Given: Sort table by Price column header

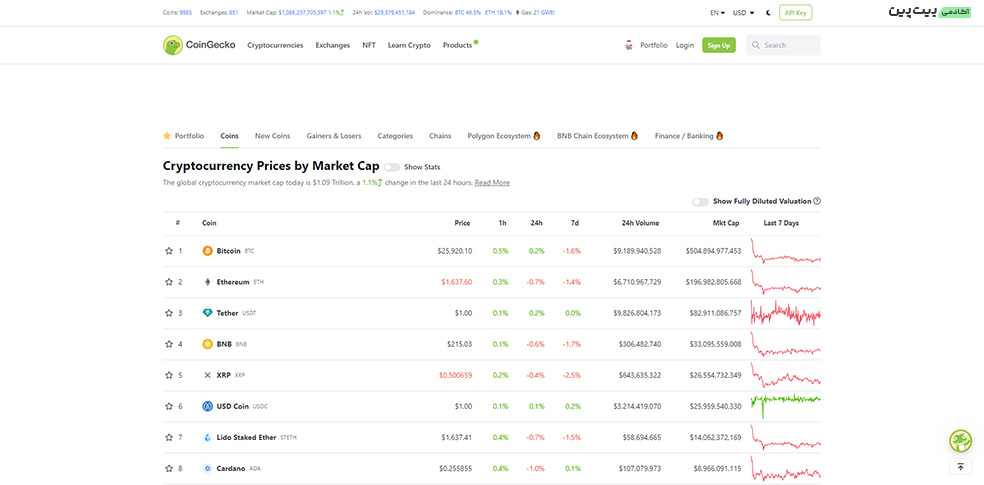Looking at the screenshot, I should pos(463,223).
